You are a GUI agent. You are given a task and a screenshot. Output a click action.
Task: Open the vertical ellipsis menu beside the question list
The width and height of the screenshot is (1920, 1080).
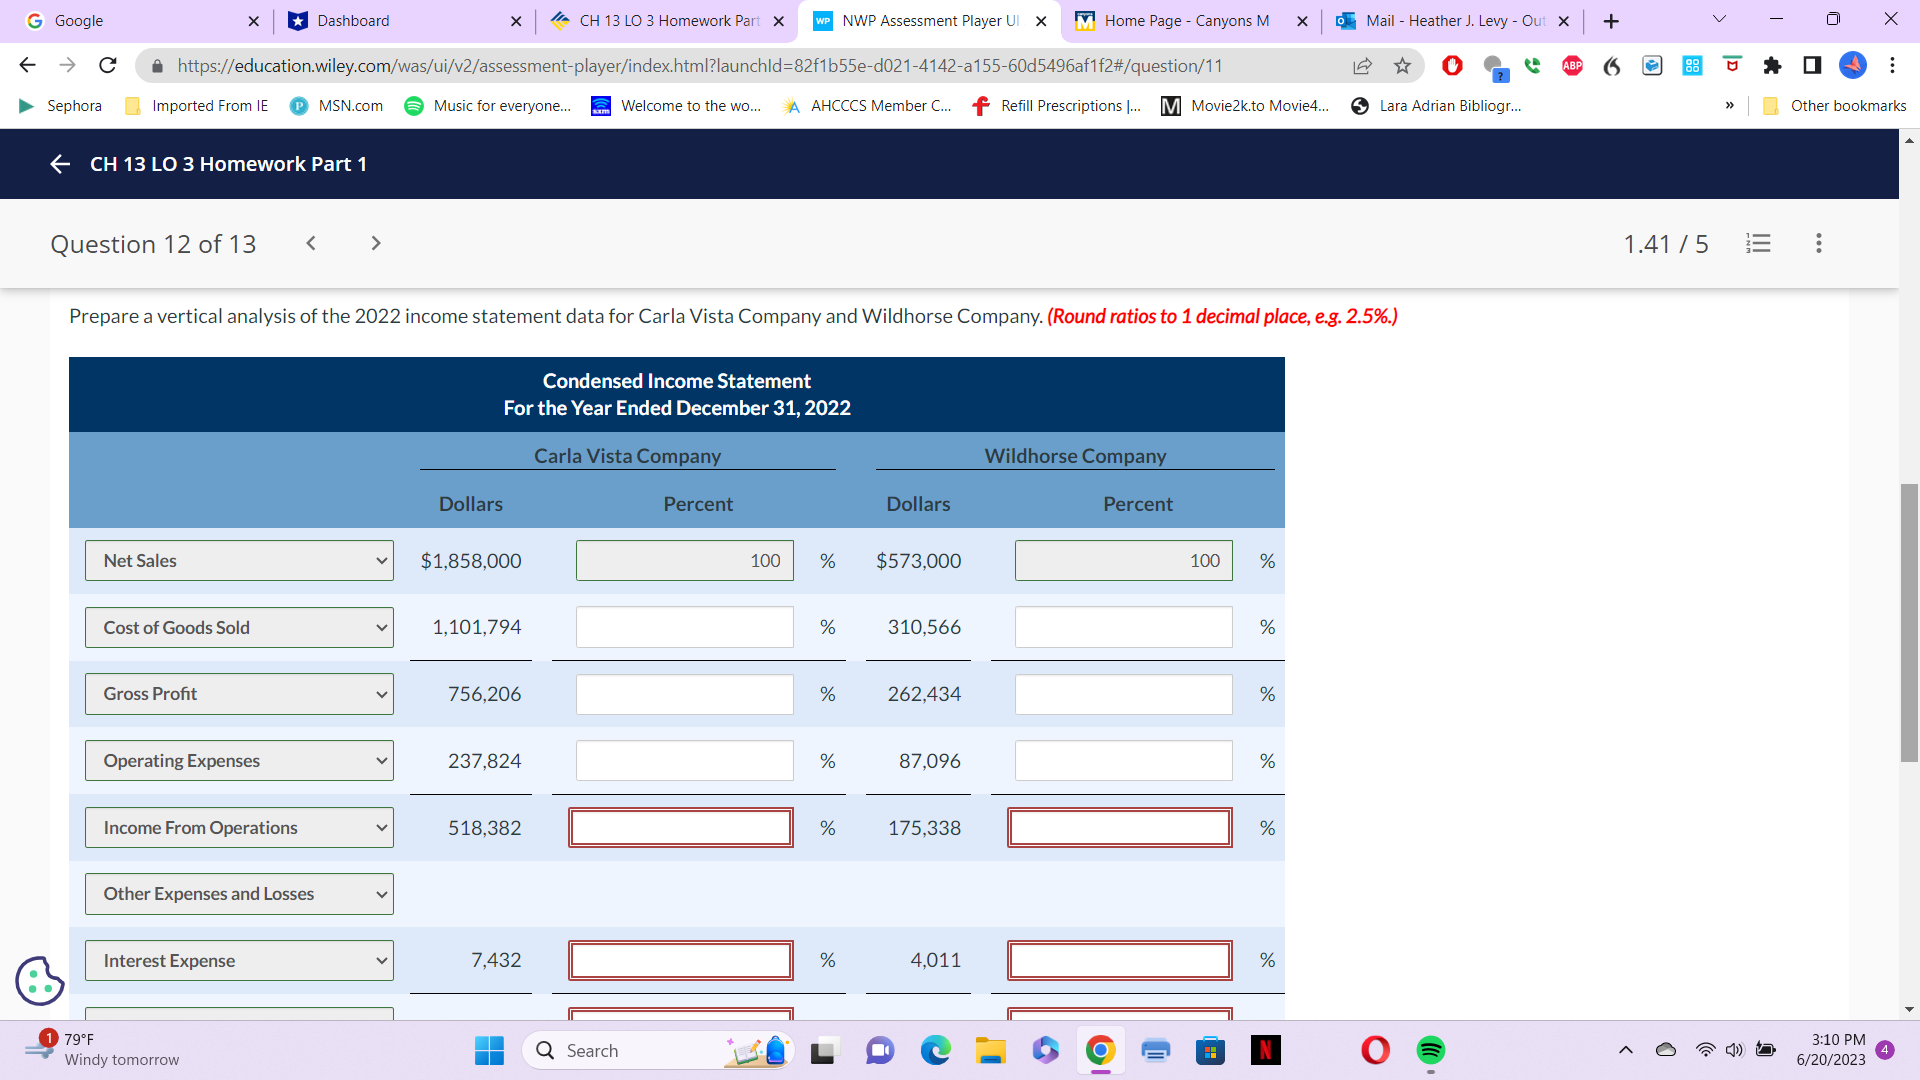(1819, 243)
